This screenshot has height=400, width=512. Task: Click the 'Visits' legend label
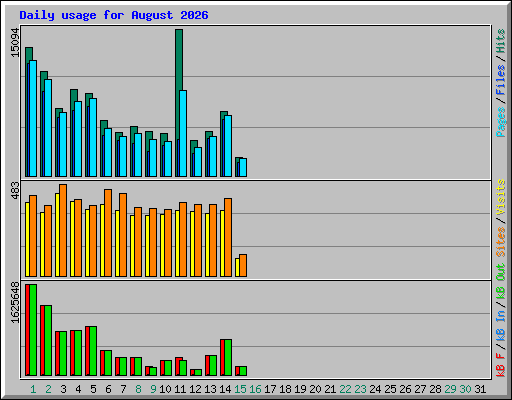pos(501,197)
